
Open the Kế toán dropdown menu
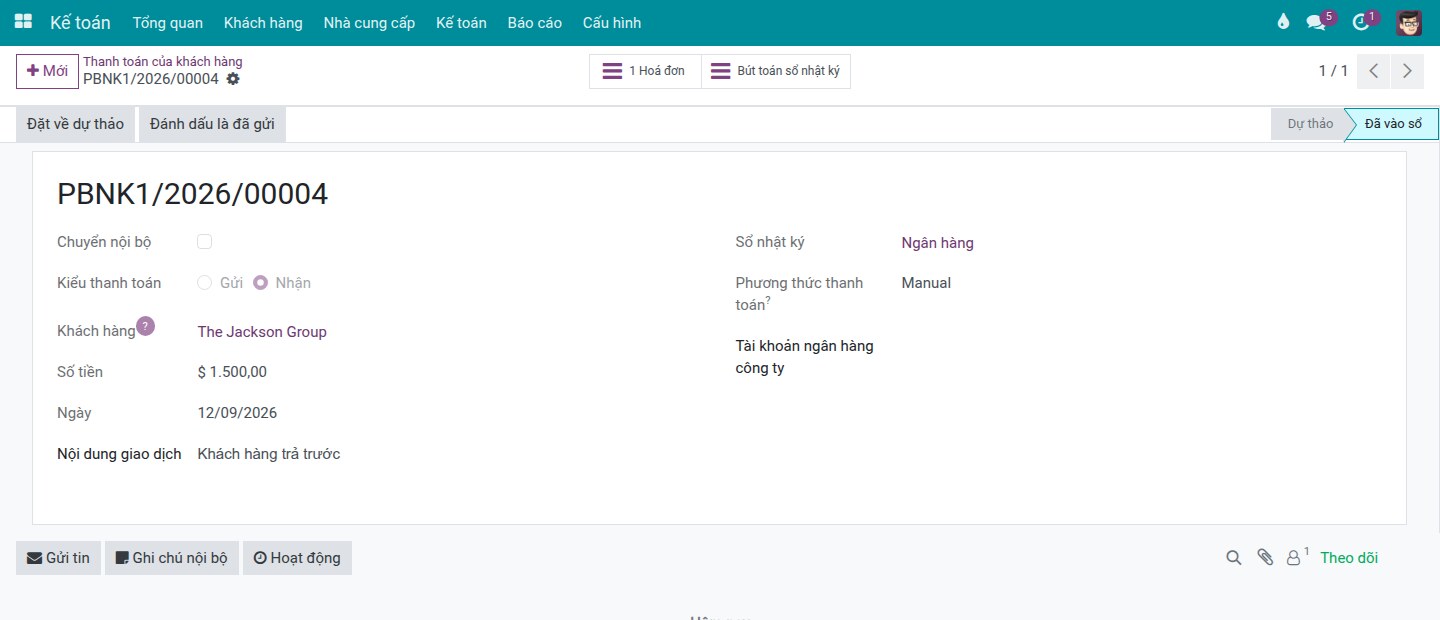click(461, 23)
